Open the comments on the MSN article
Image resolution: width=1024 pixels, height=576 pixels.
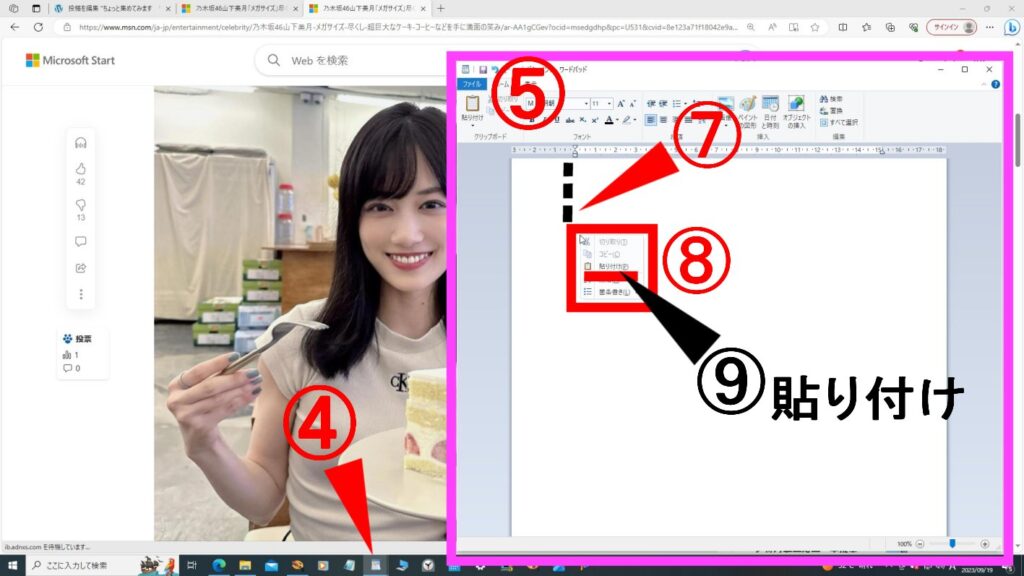pyautogui.click(x=81, y=242)
